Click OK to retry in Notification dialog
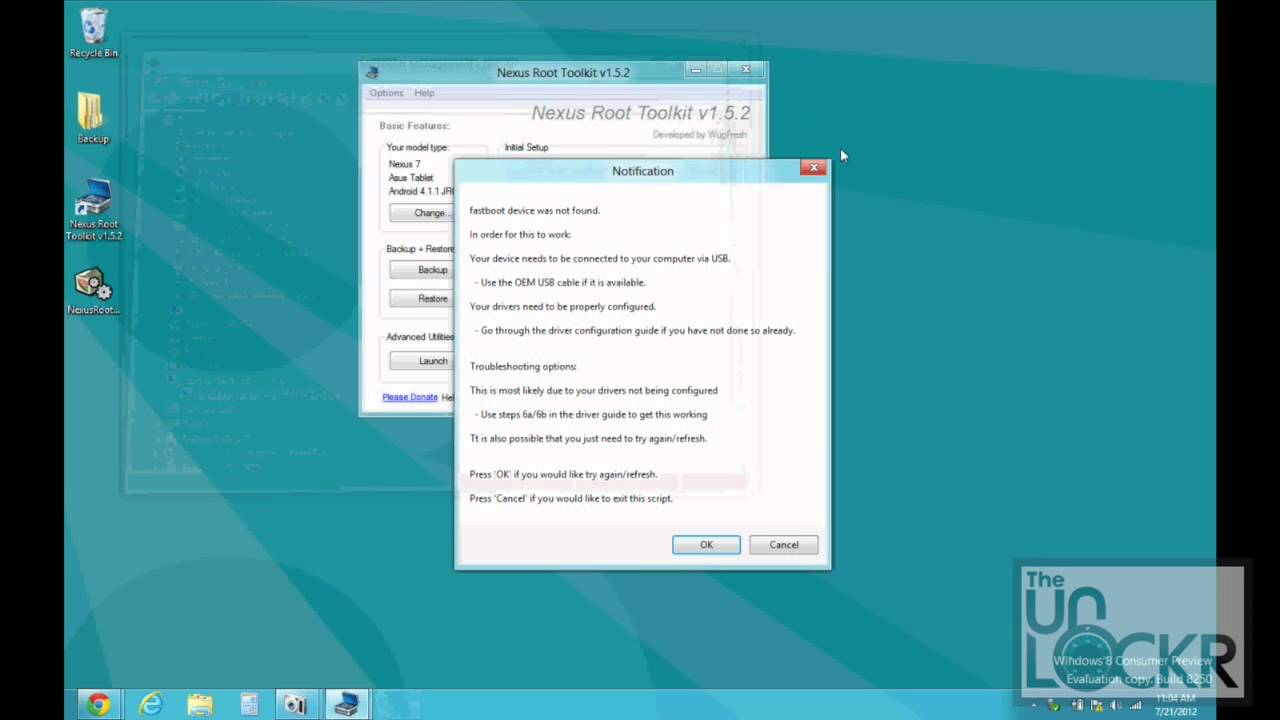The height and width of the screenshot is (720, 1280). pyautogui.click(x=706, y=545)
